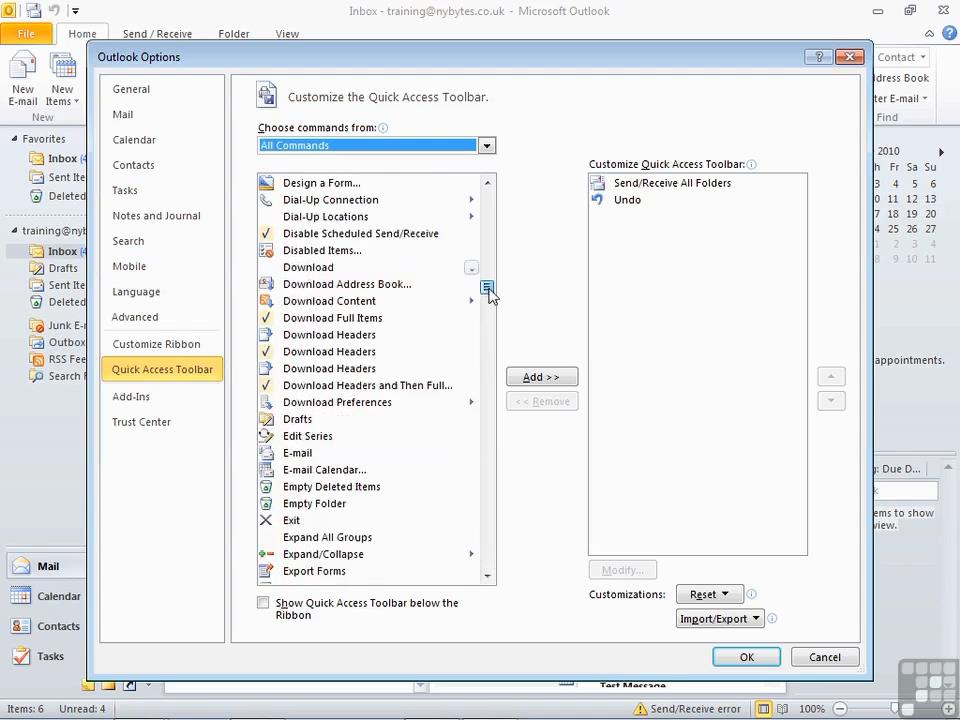The image size is (960, 720).
Task: Select Disable Scheduled Send/Receive checkmark command
Action: click(x=367, y=233)
